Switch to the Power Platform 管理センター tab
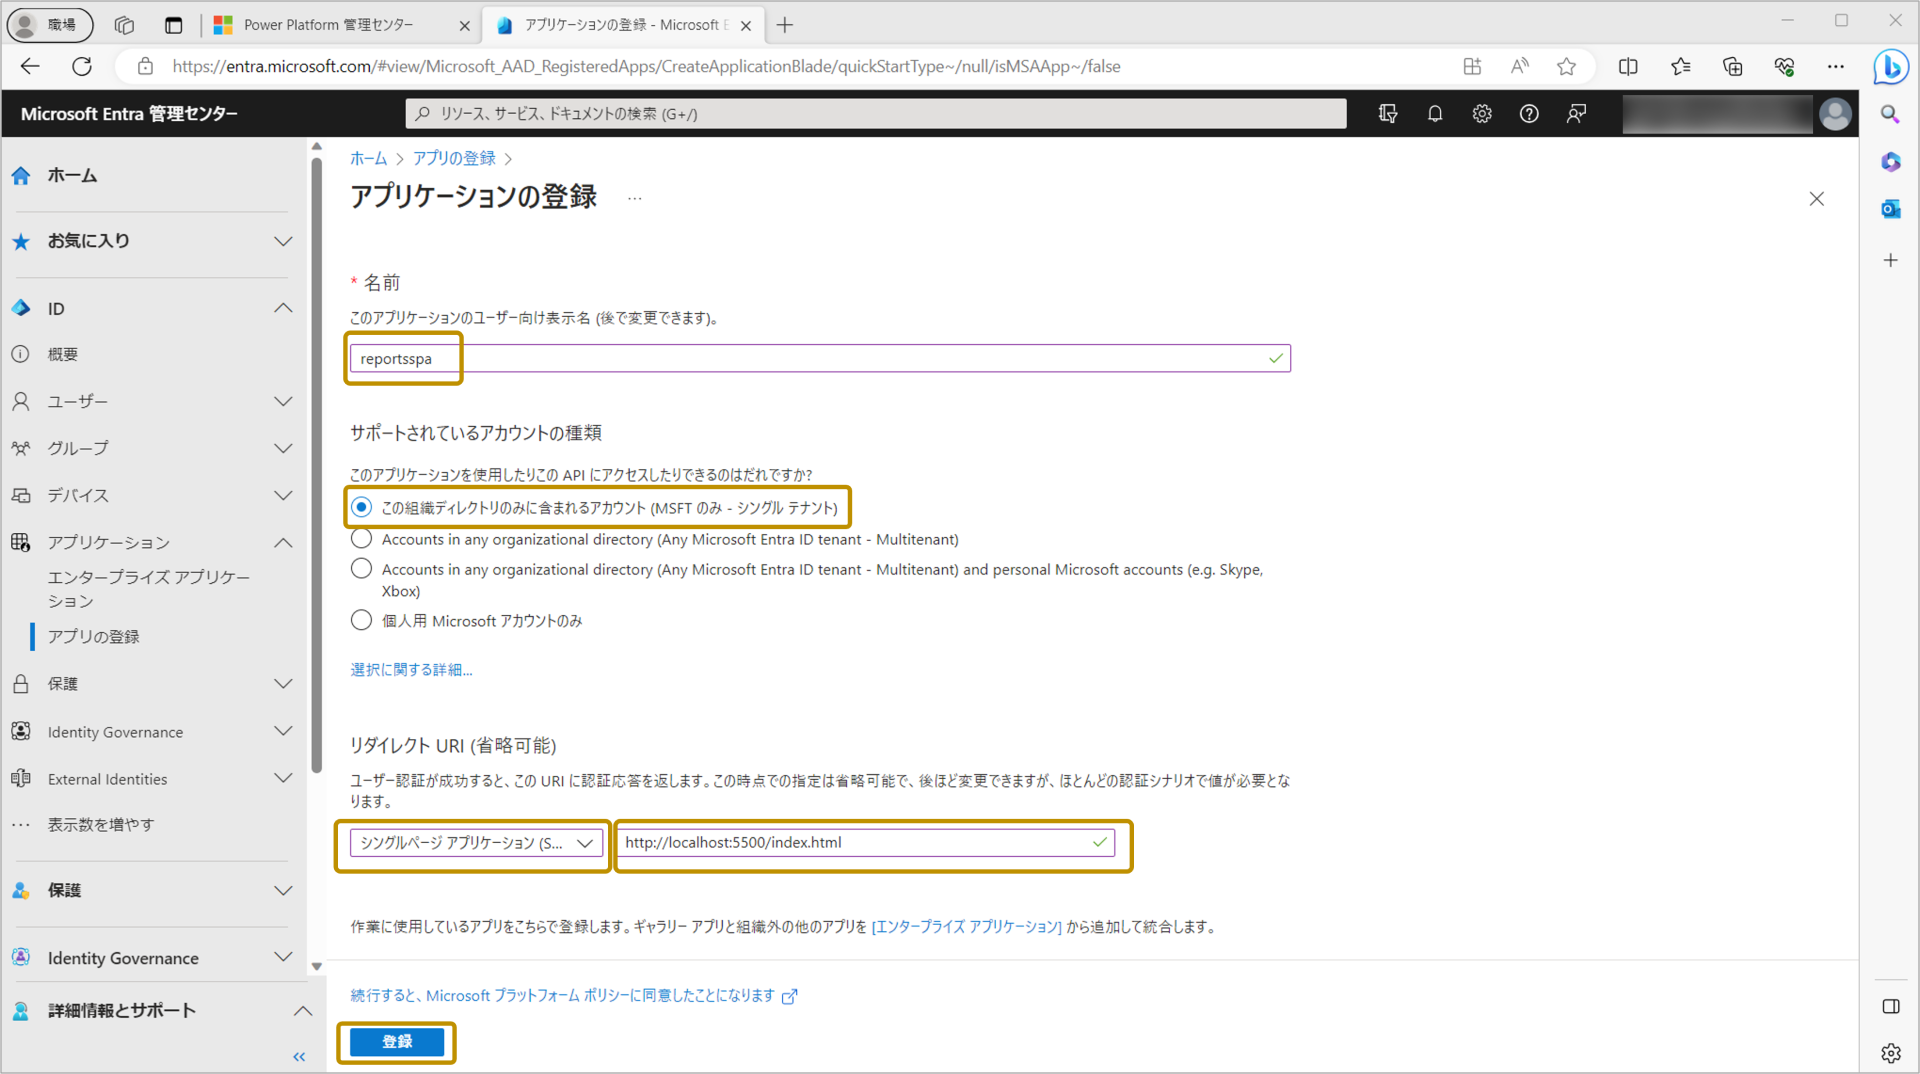This screenshot has height=1074, width=1920. coord(330,24)
